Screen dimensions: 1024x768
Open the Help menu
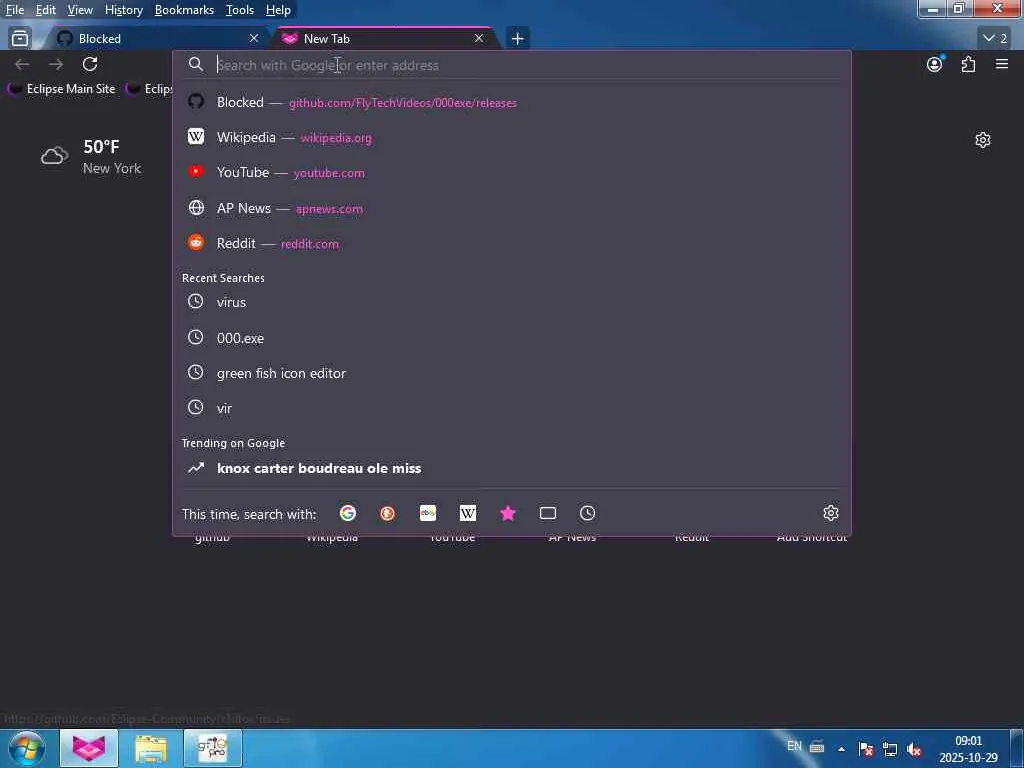(278, 10)
